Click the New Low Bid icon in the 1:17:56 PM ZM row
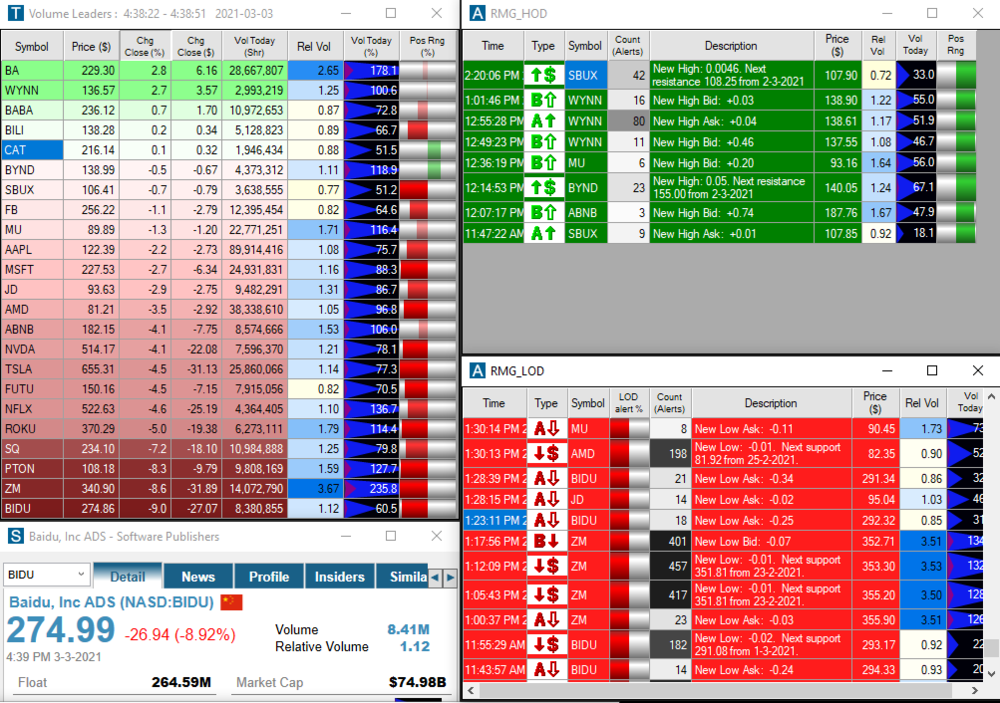1000x703 pixels. pyautogui.click(x=545, y=542)
